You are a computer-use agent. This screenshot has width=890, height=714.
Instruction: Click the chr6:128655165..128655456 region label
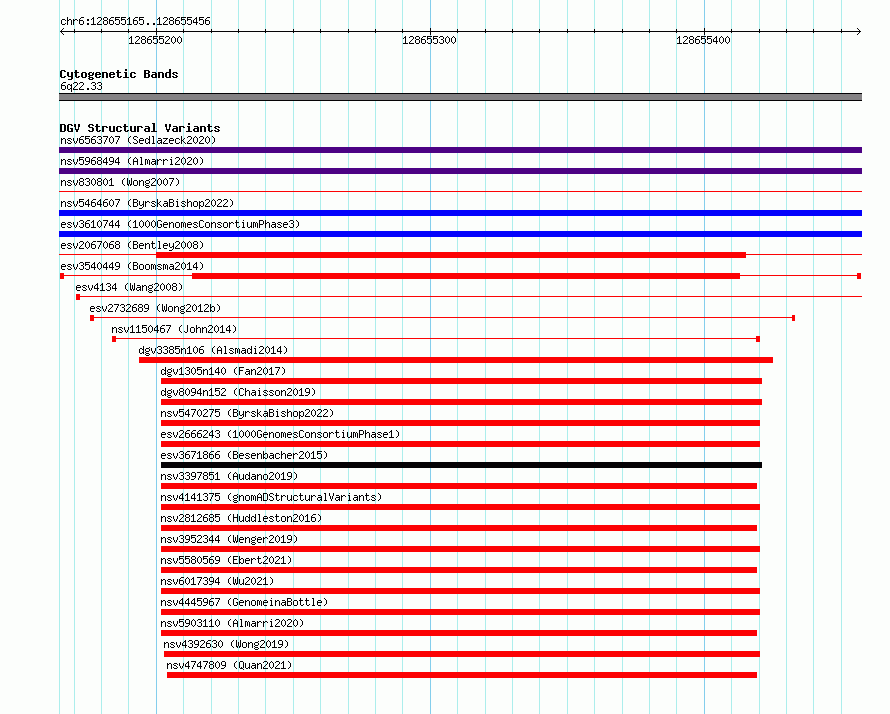pos(135,22)
